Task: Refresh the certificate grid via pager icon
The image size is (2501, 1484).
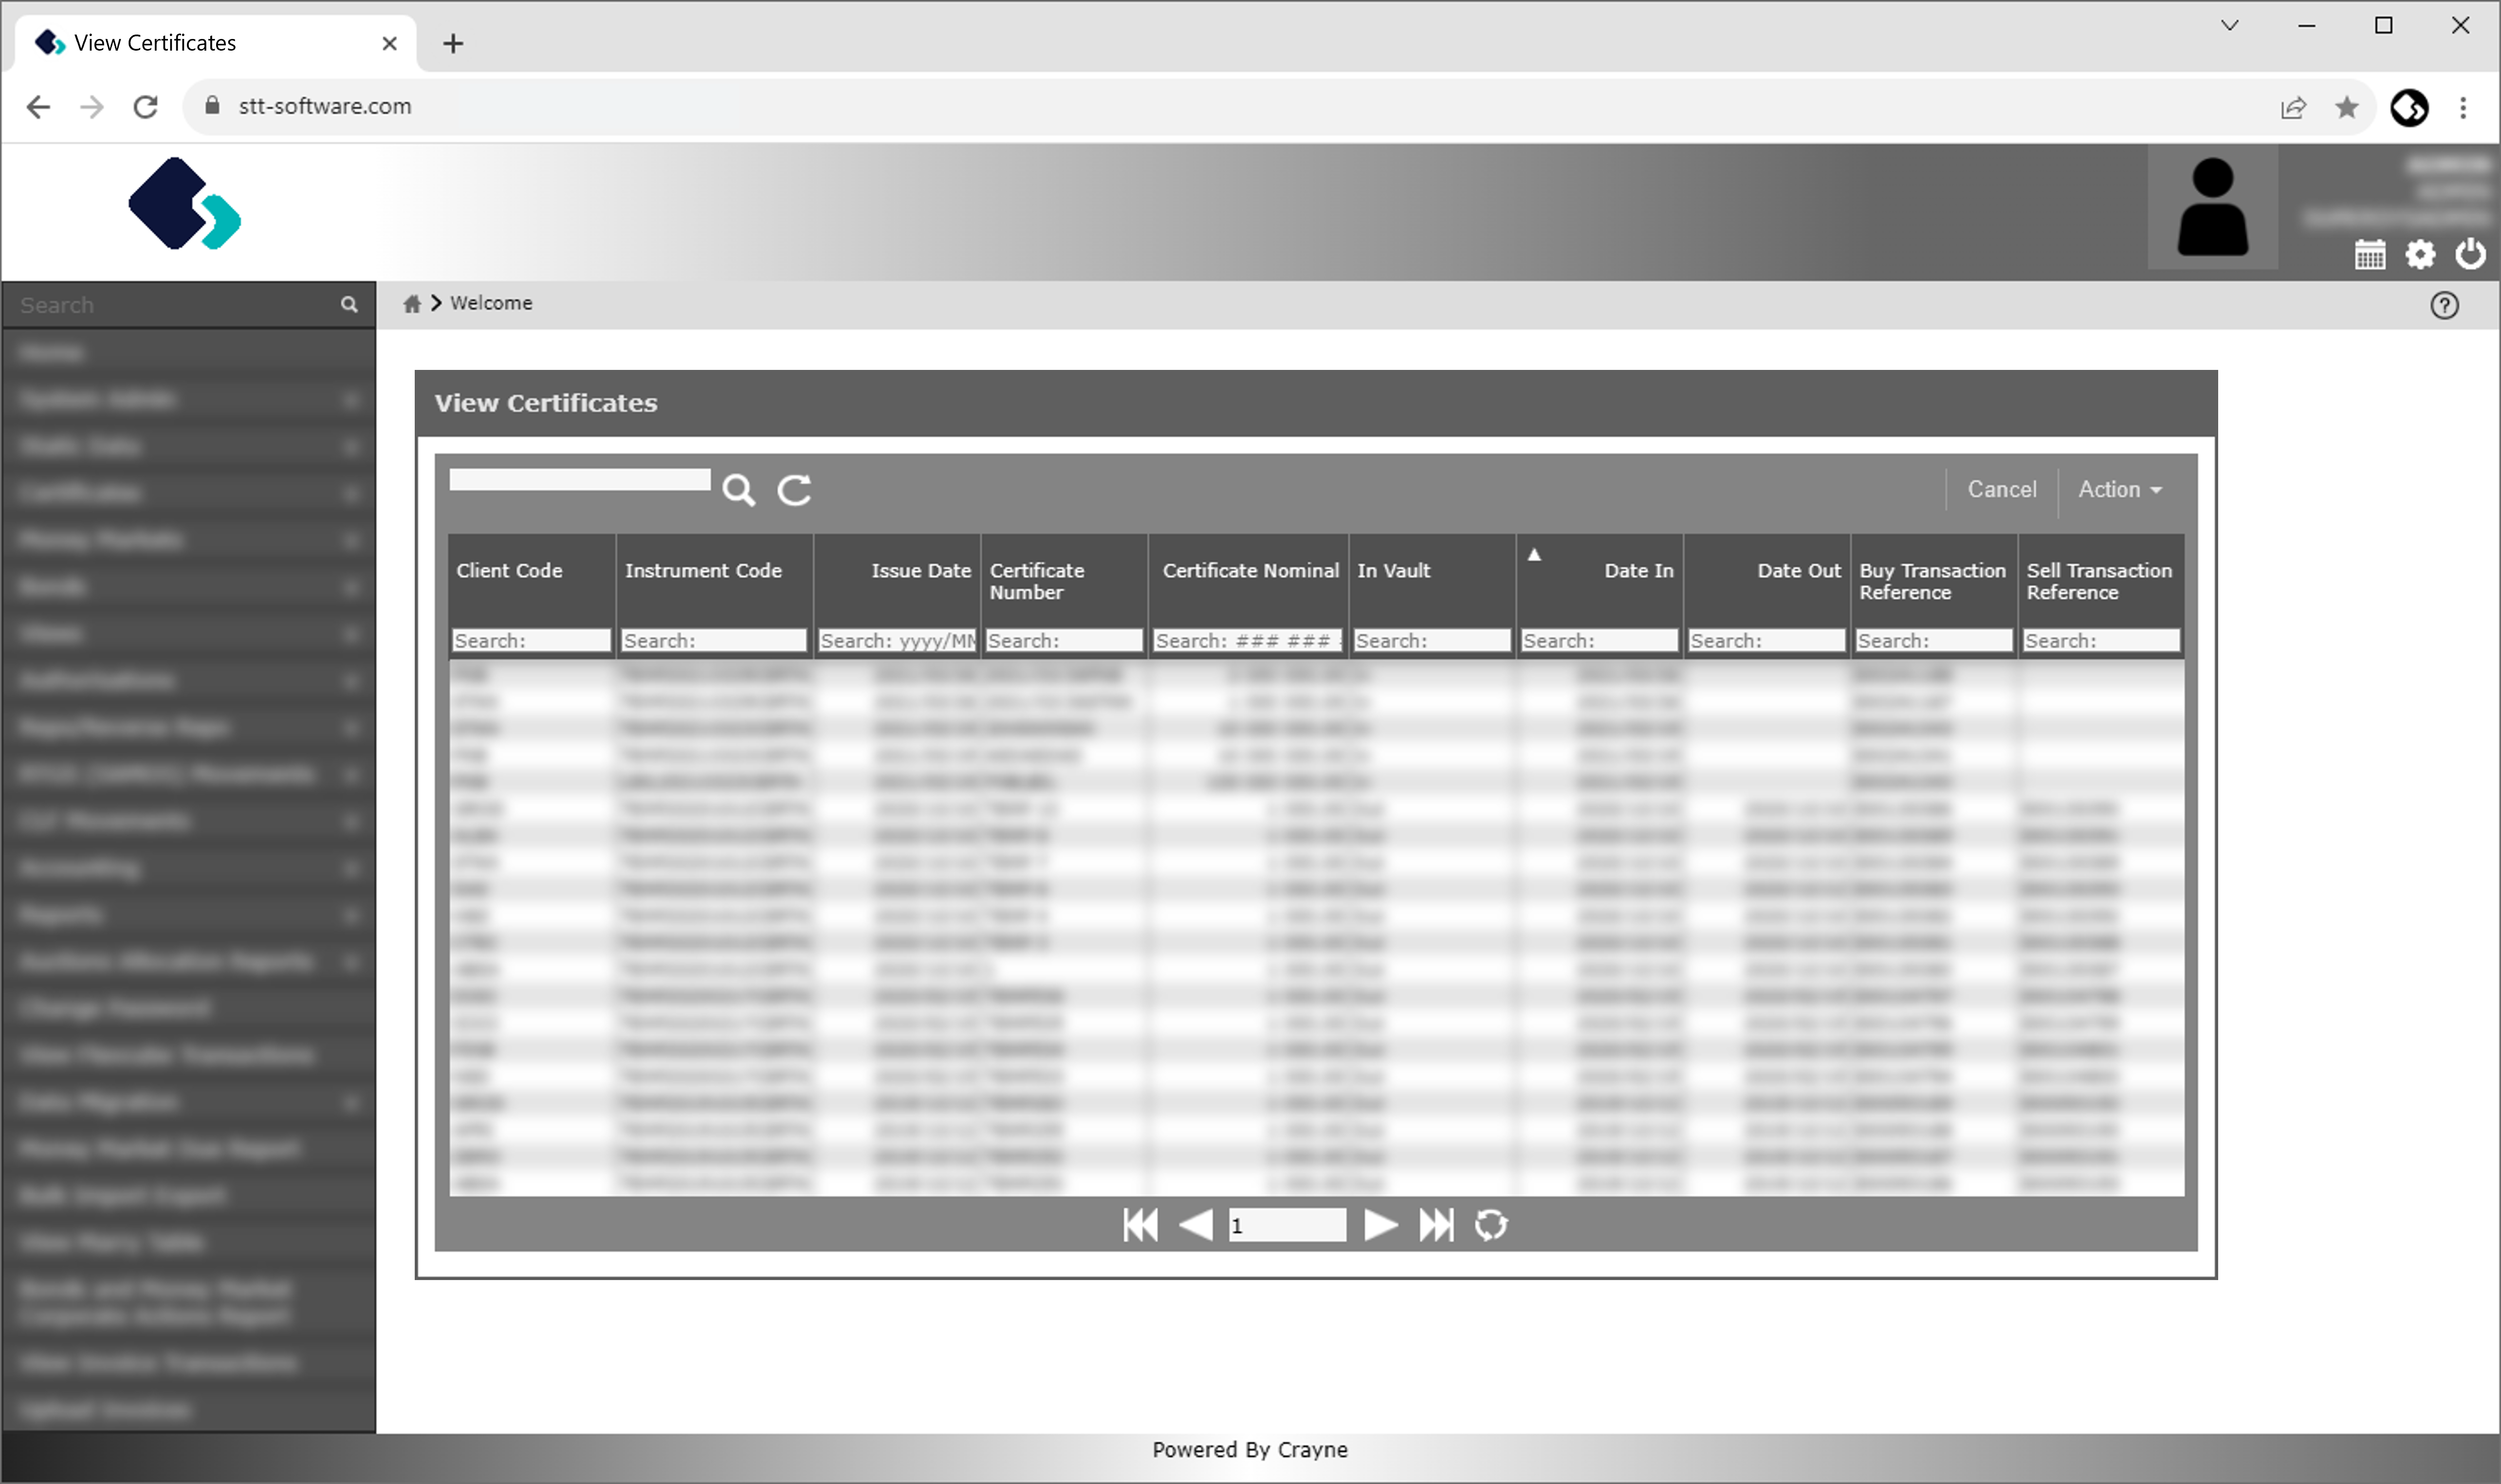Action: [1491, 1225]
